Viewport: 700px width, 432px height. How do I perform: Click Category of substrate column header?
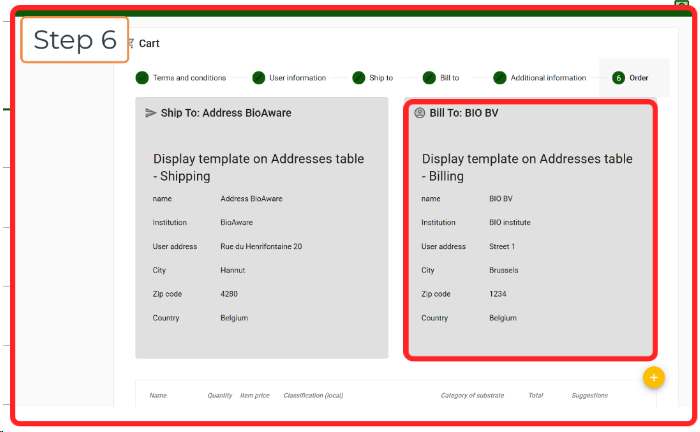(472, 395)
